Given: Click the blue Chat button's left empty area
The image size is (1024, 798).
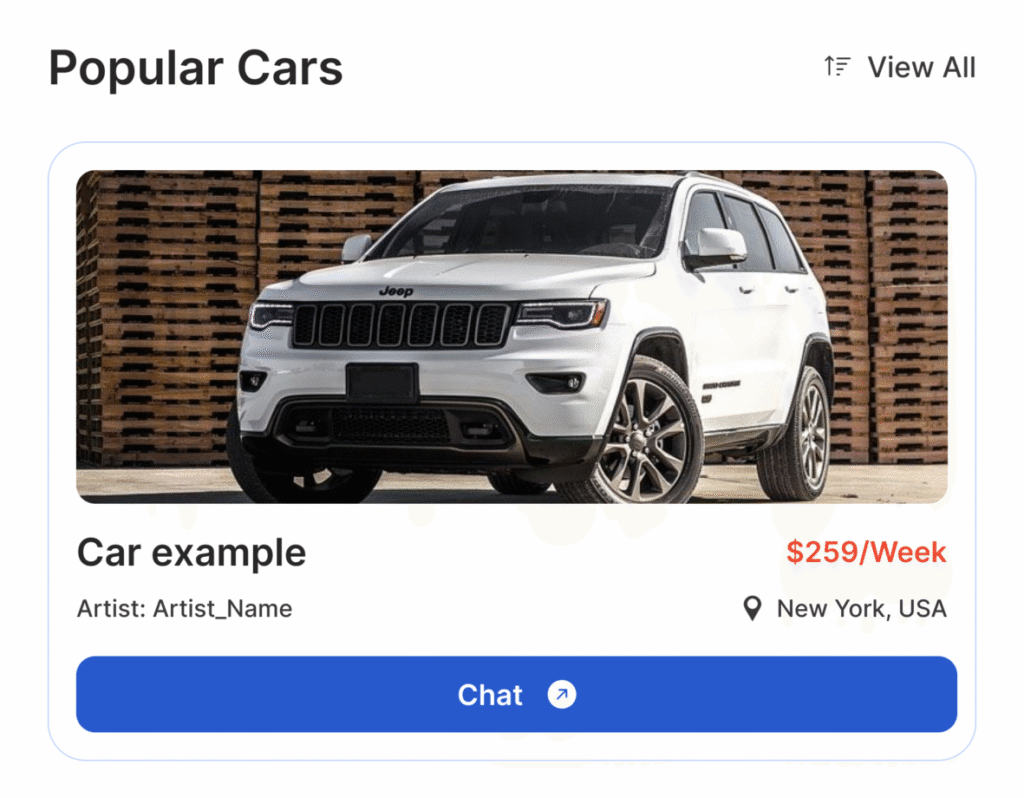Looking at the screenshot, I should (261, 694).
